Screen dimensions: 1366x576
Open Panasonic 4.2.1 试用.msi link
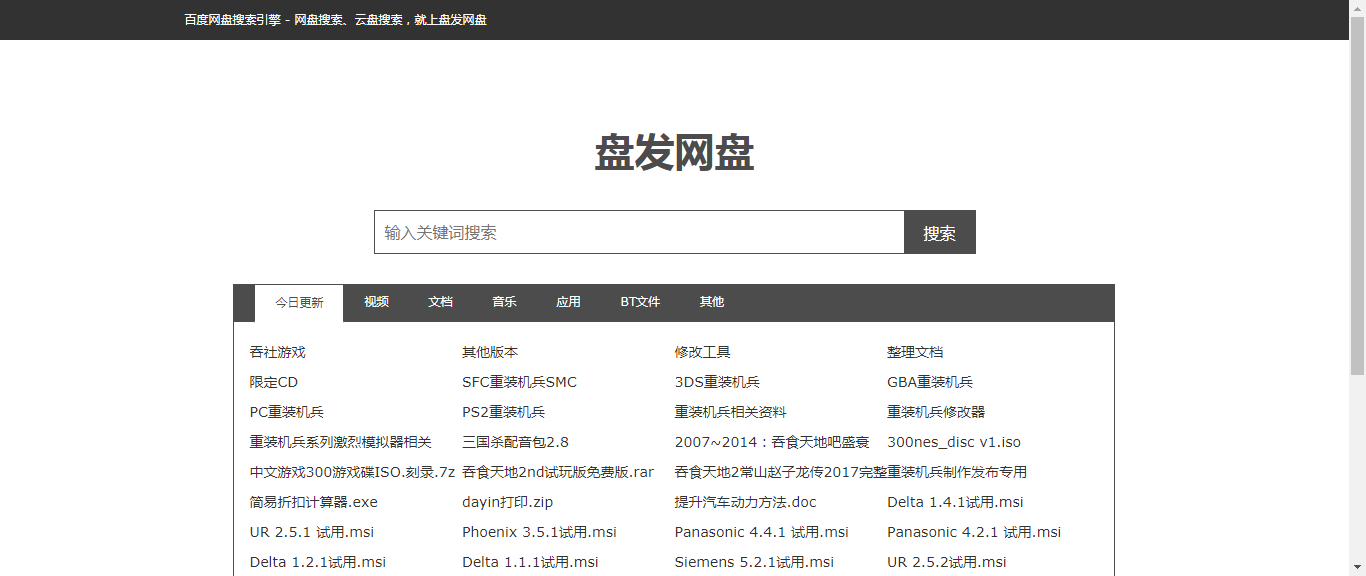coord(974,532)
